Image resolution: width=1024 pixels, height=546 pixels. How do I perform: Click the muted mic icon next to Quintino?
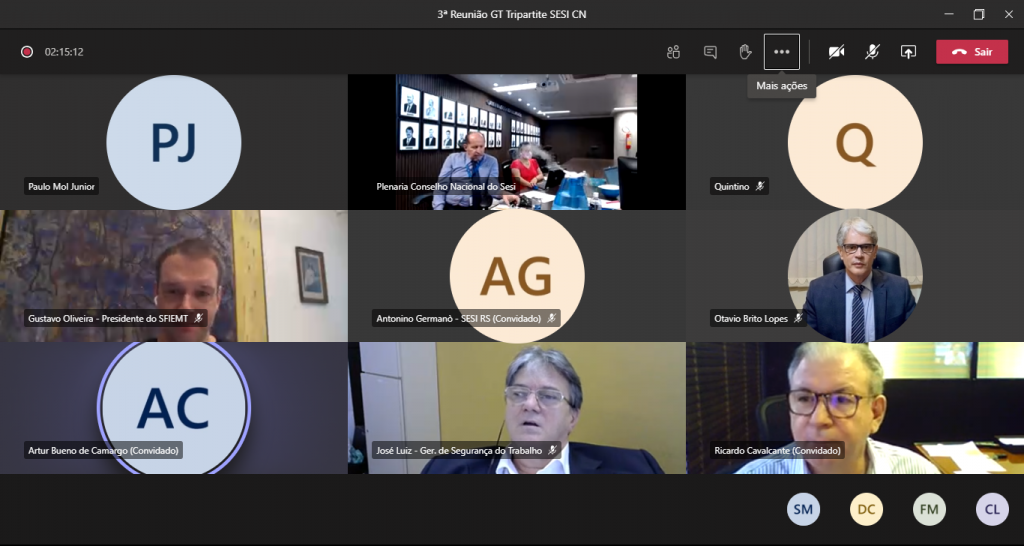click(760, 187)
